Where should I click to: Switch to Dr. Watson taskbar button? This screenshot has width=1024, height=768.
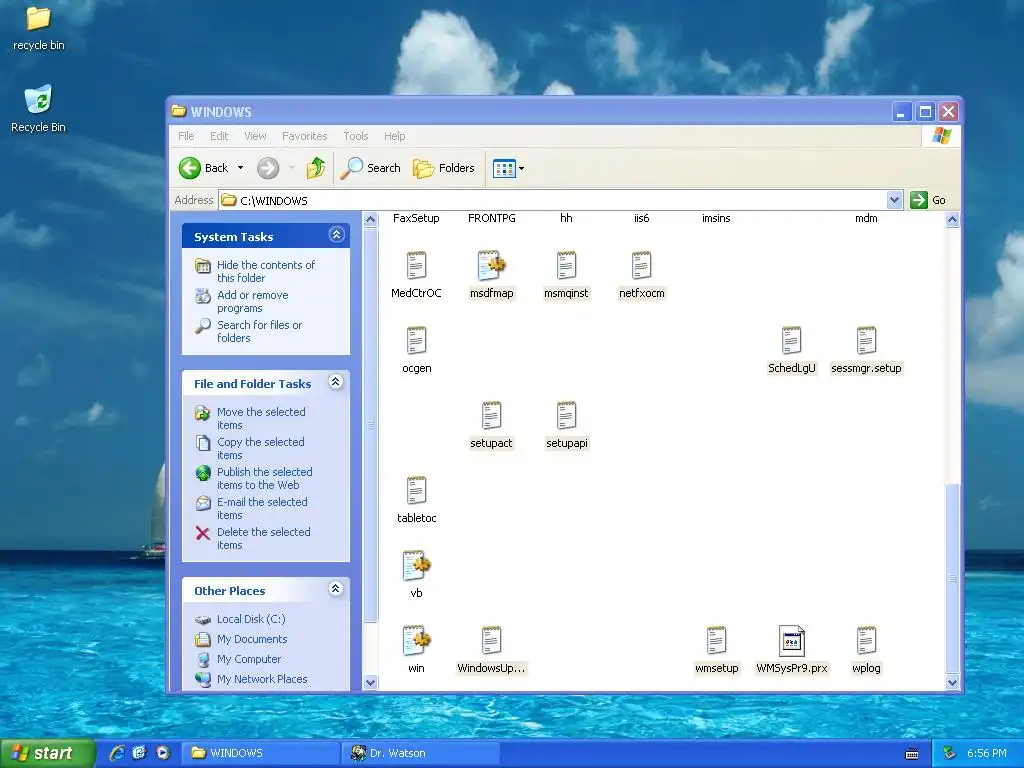pyautogui.click(x=421, y=753)
